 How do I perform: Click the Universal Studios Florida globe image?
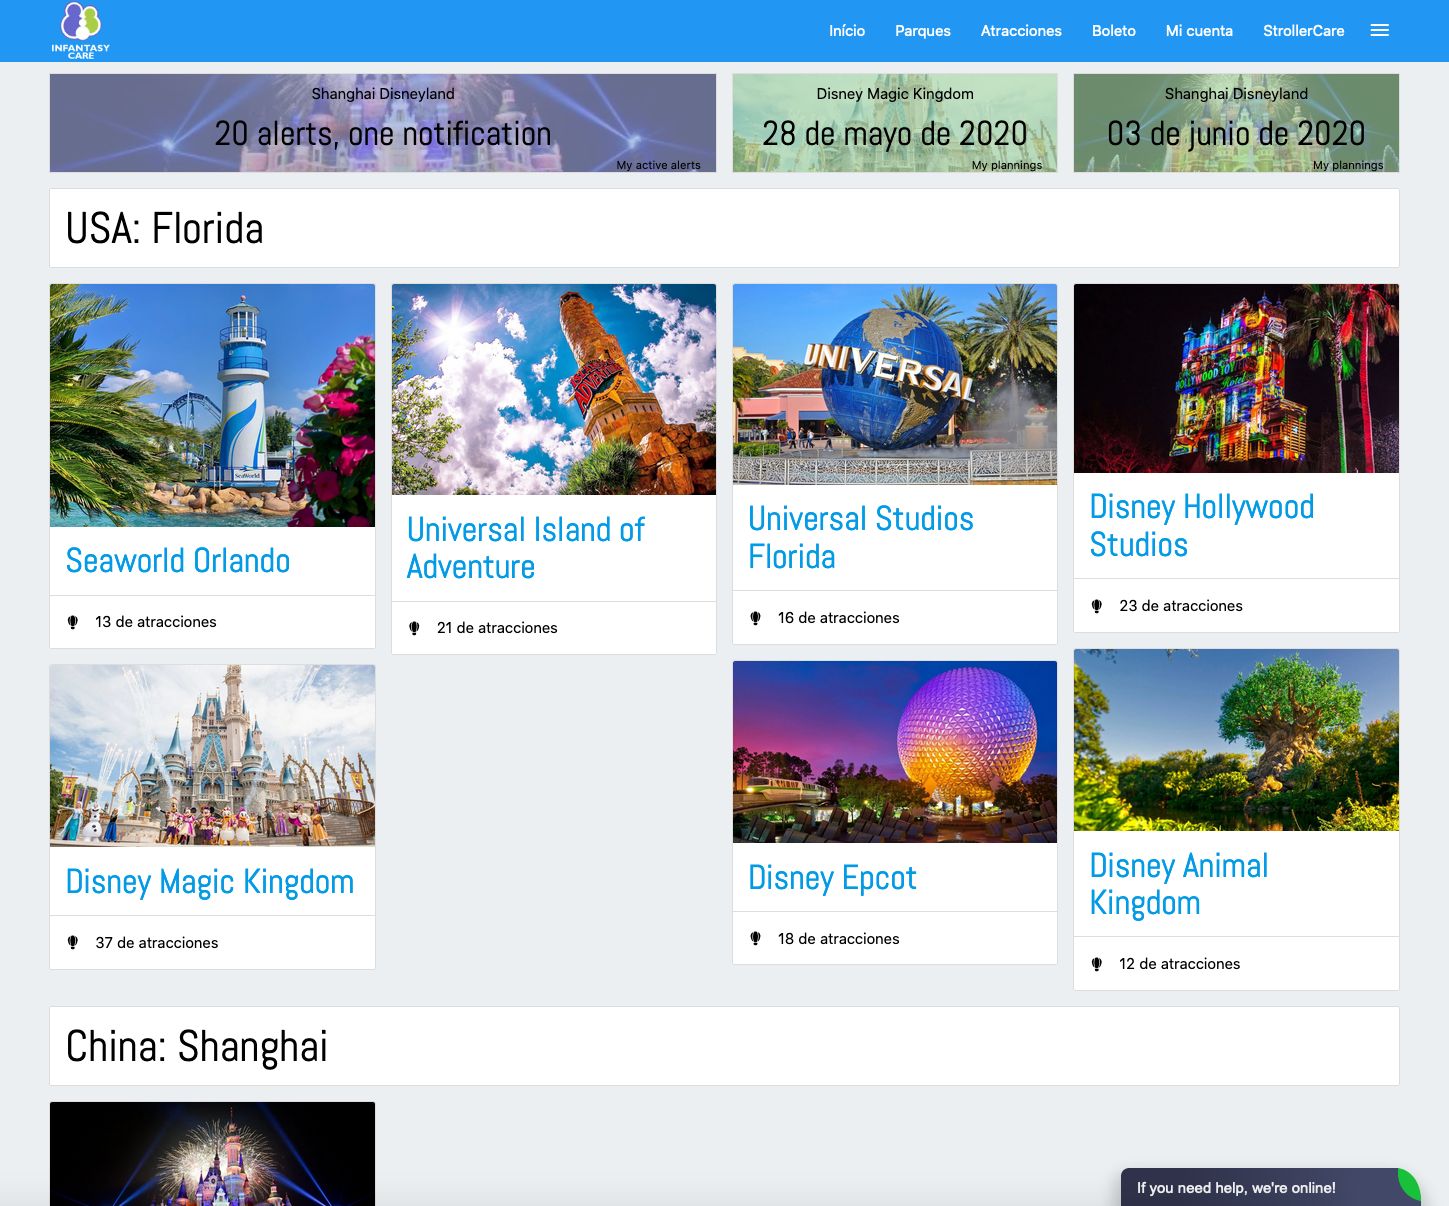point(894,384)
